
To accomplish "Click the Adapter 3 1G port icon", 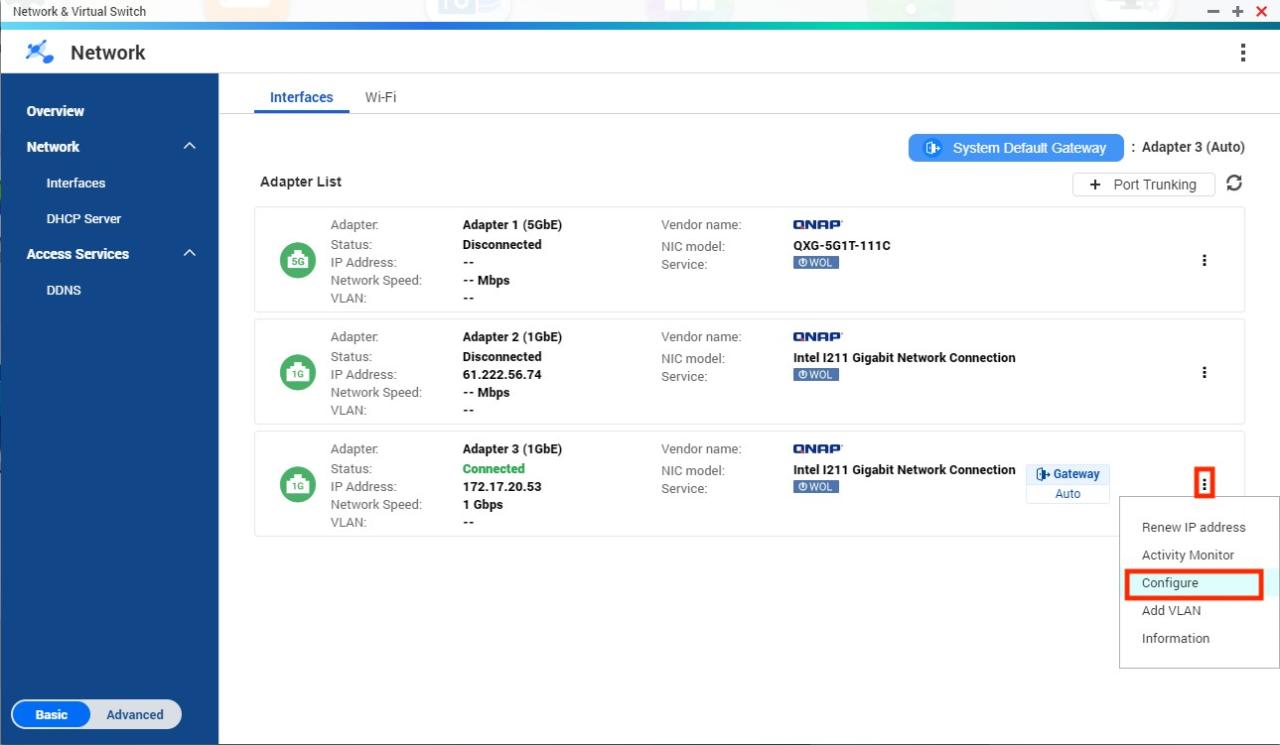I will (297, 485).
